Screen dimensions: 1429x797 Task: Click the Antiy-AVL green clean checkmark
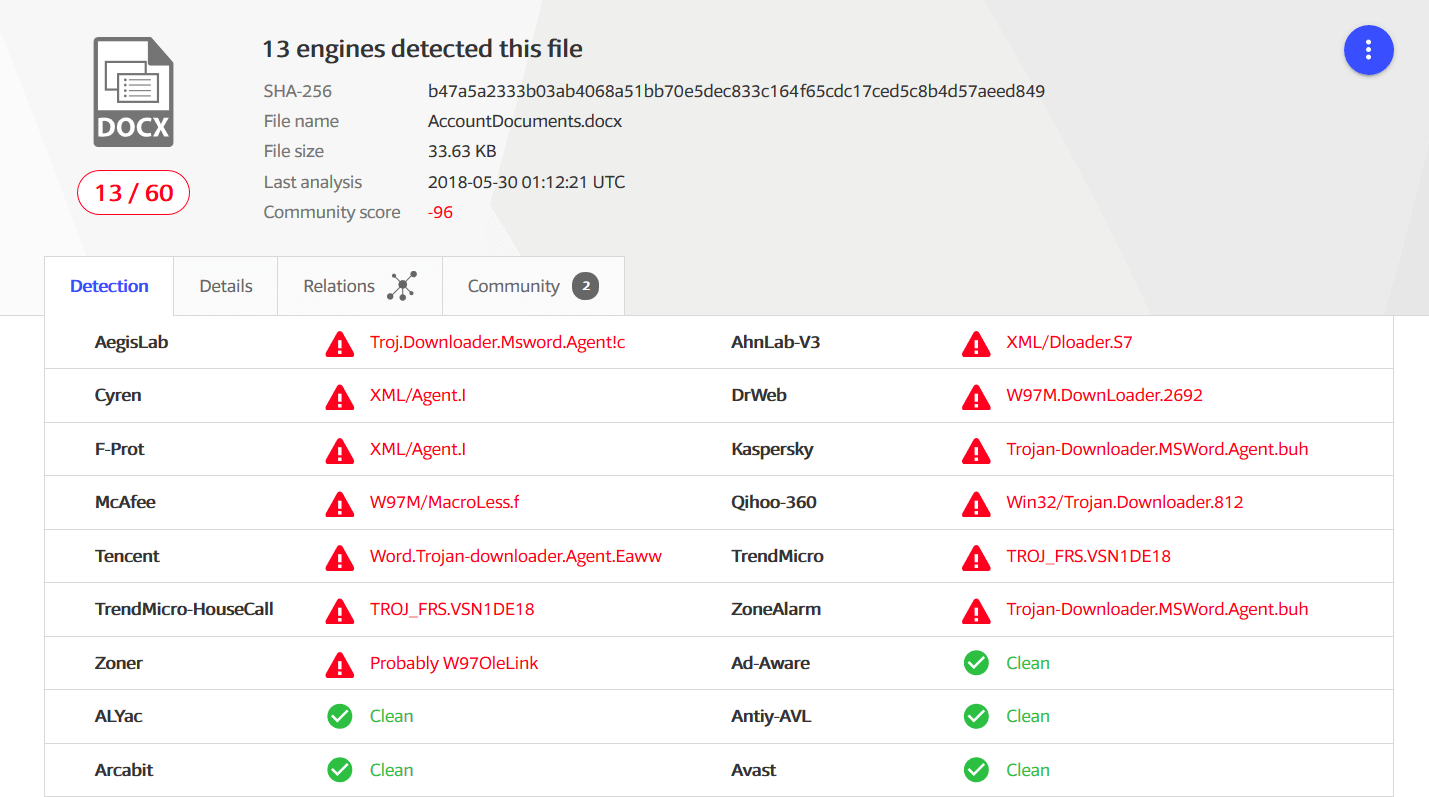pyautogui.click(x=976, y=716)
